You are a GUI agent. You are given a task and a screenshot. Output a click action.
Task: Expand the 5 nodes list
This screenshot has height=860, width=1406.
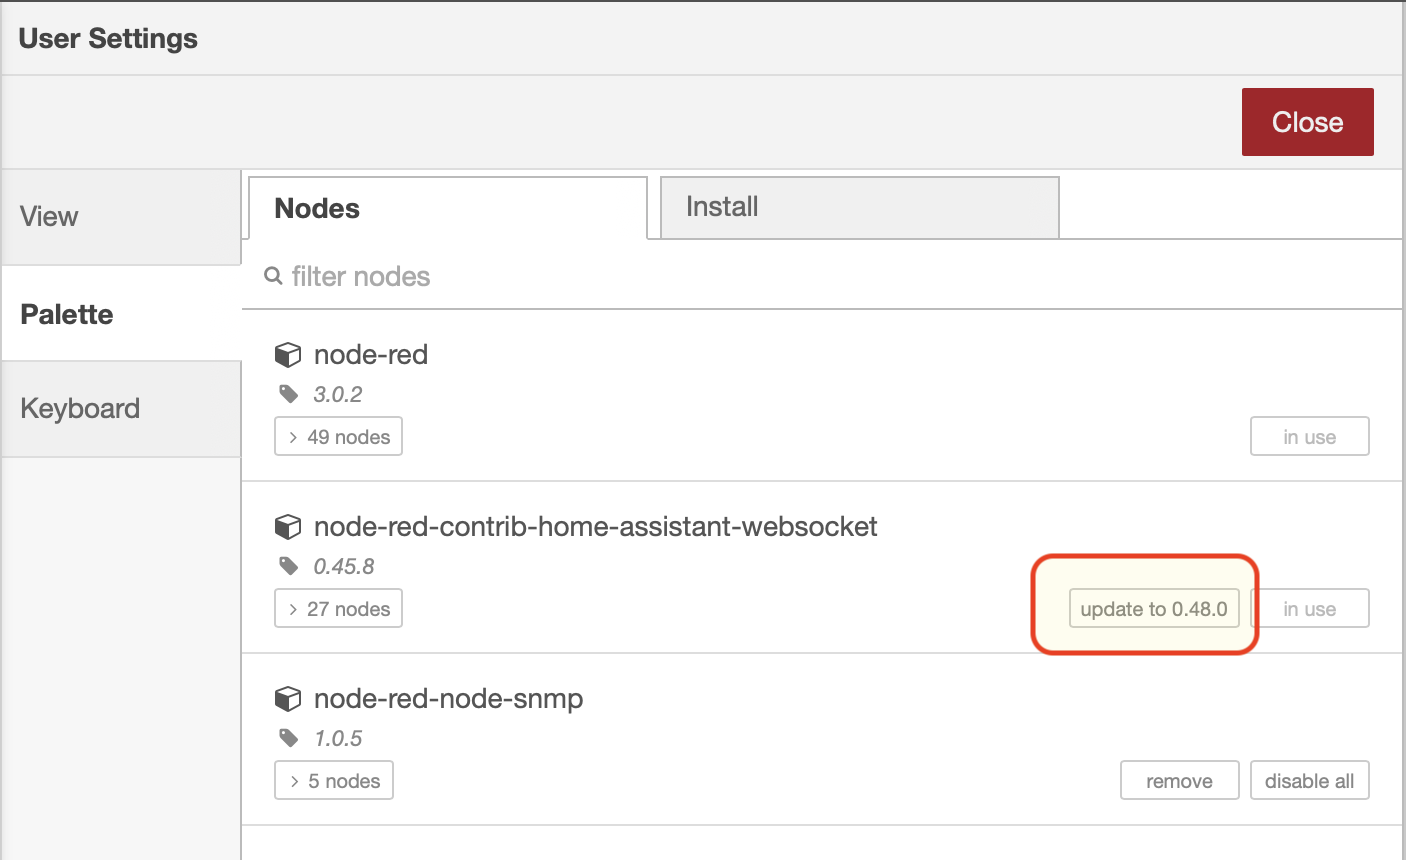coord(334,781)
